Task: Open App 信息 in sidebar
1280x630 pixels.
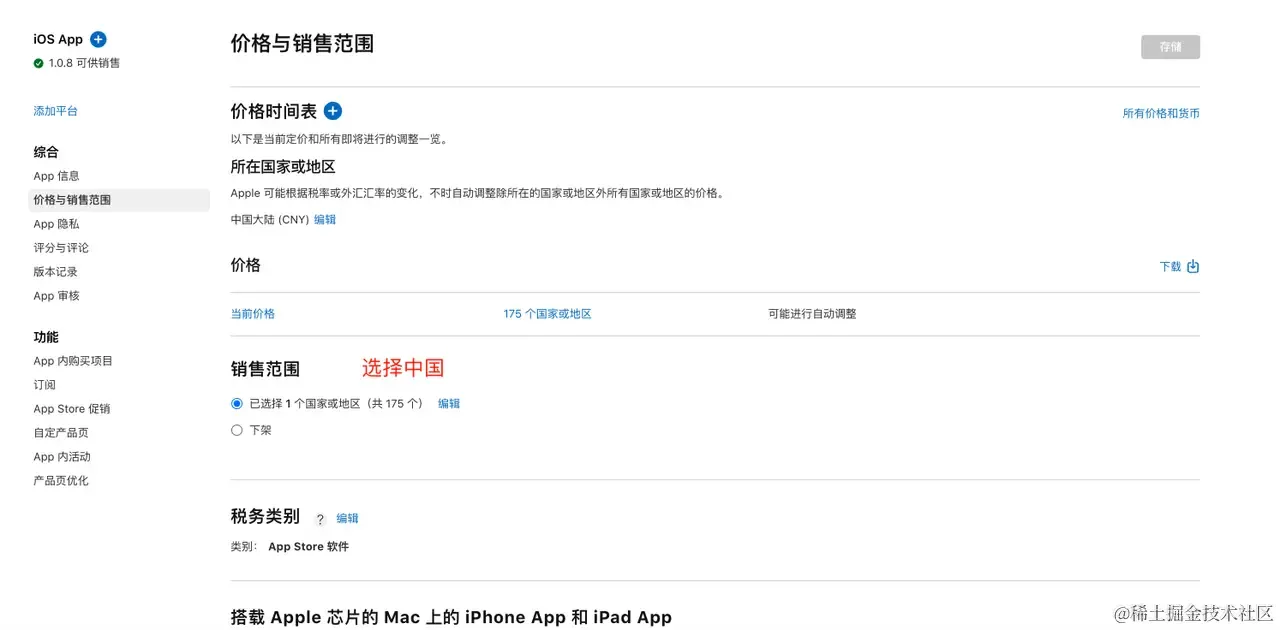Action: coord(56,176)
